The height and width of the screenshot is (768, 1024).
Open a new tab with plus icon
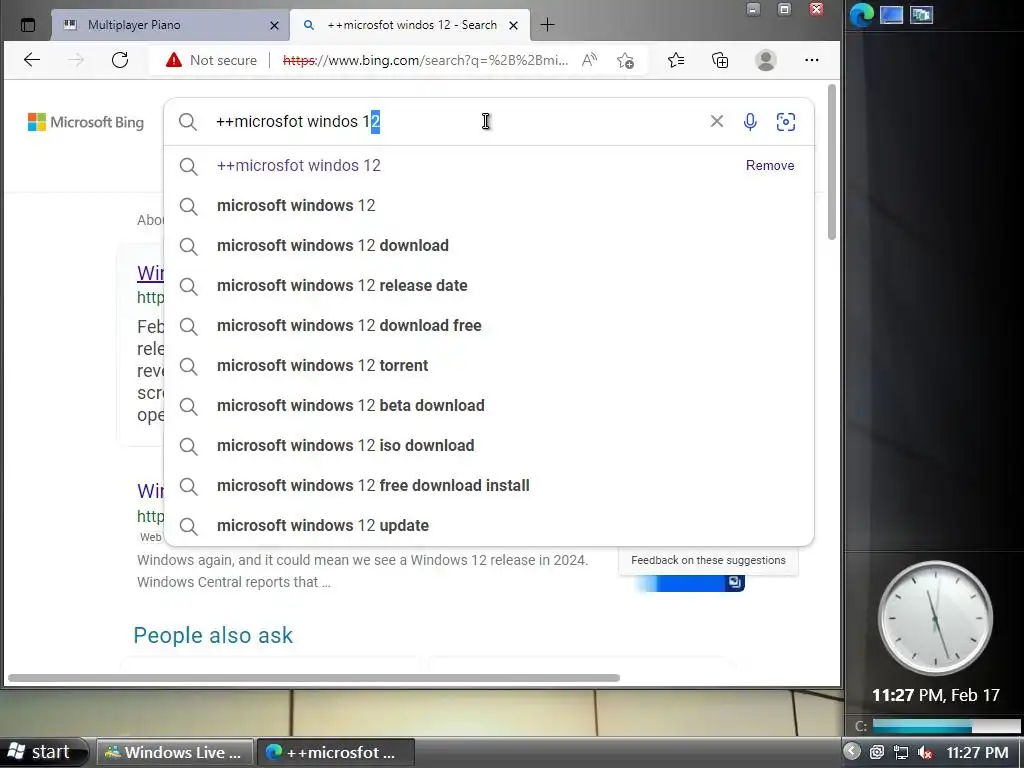(x=547, y=25)
